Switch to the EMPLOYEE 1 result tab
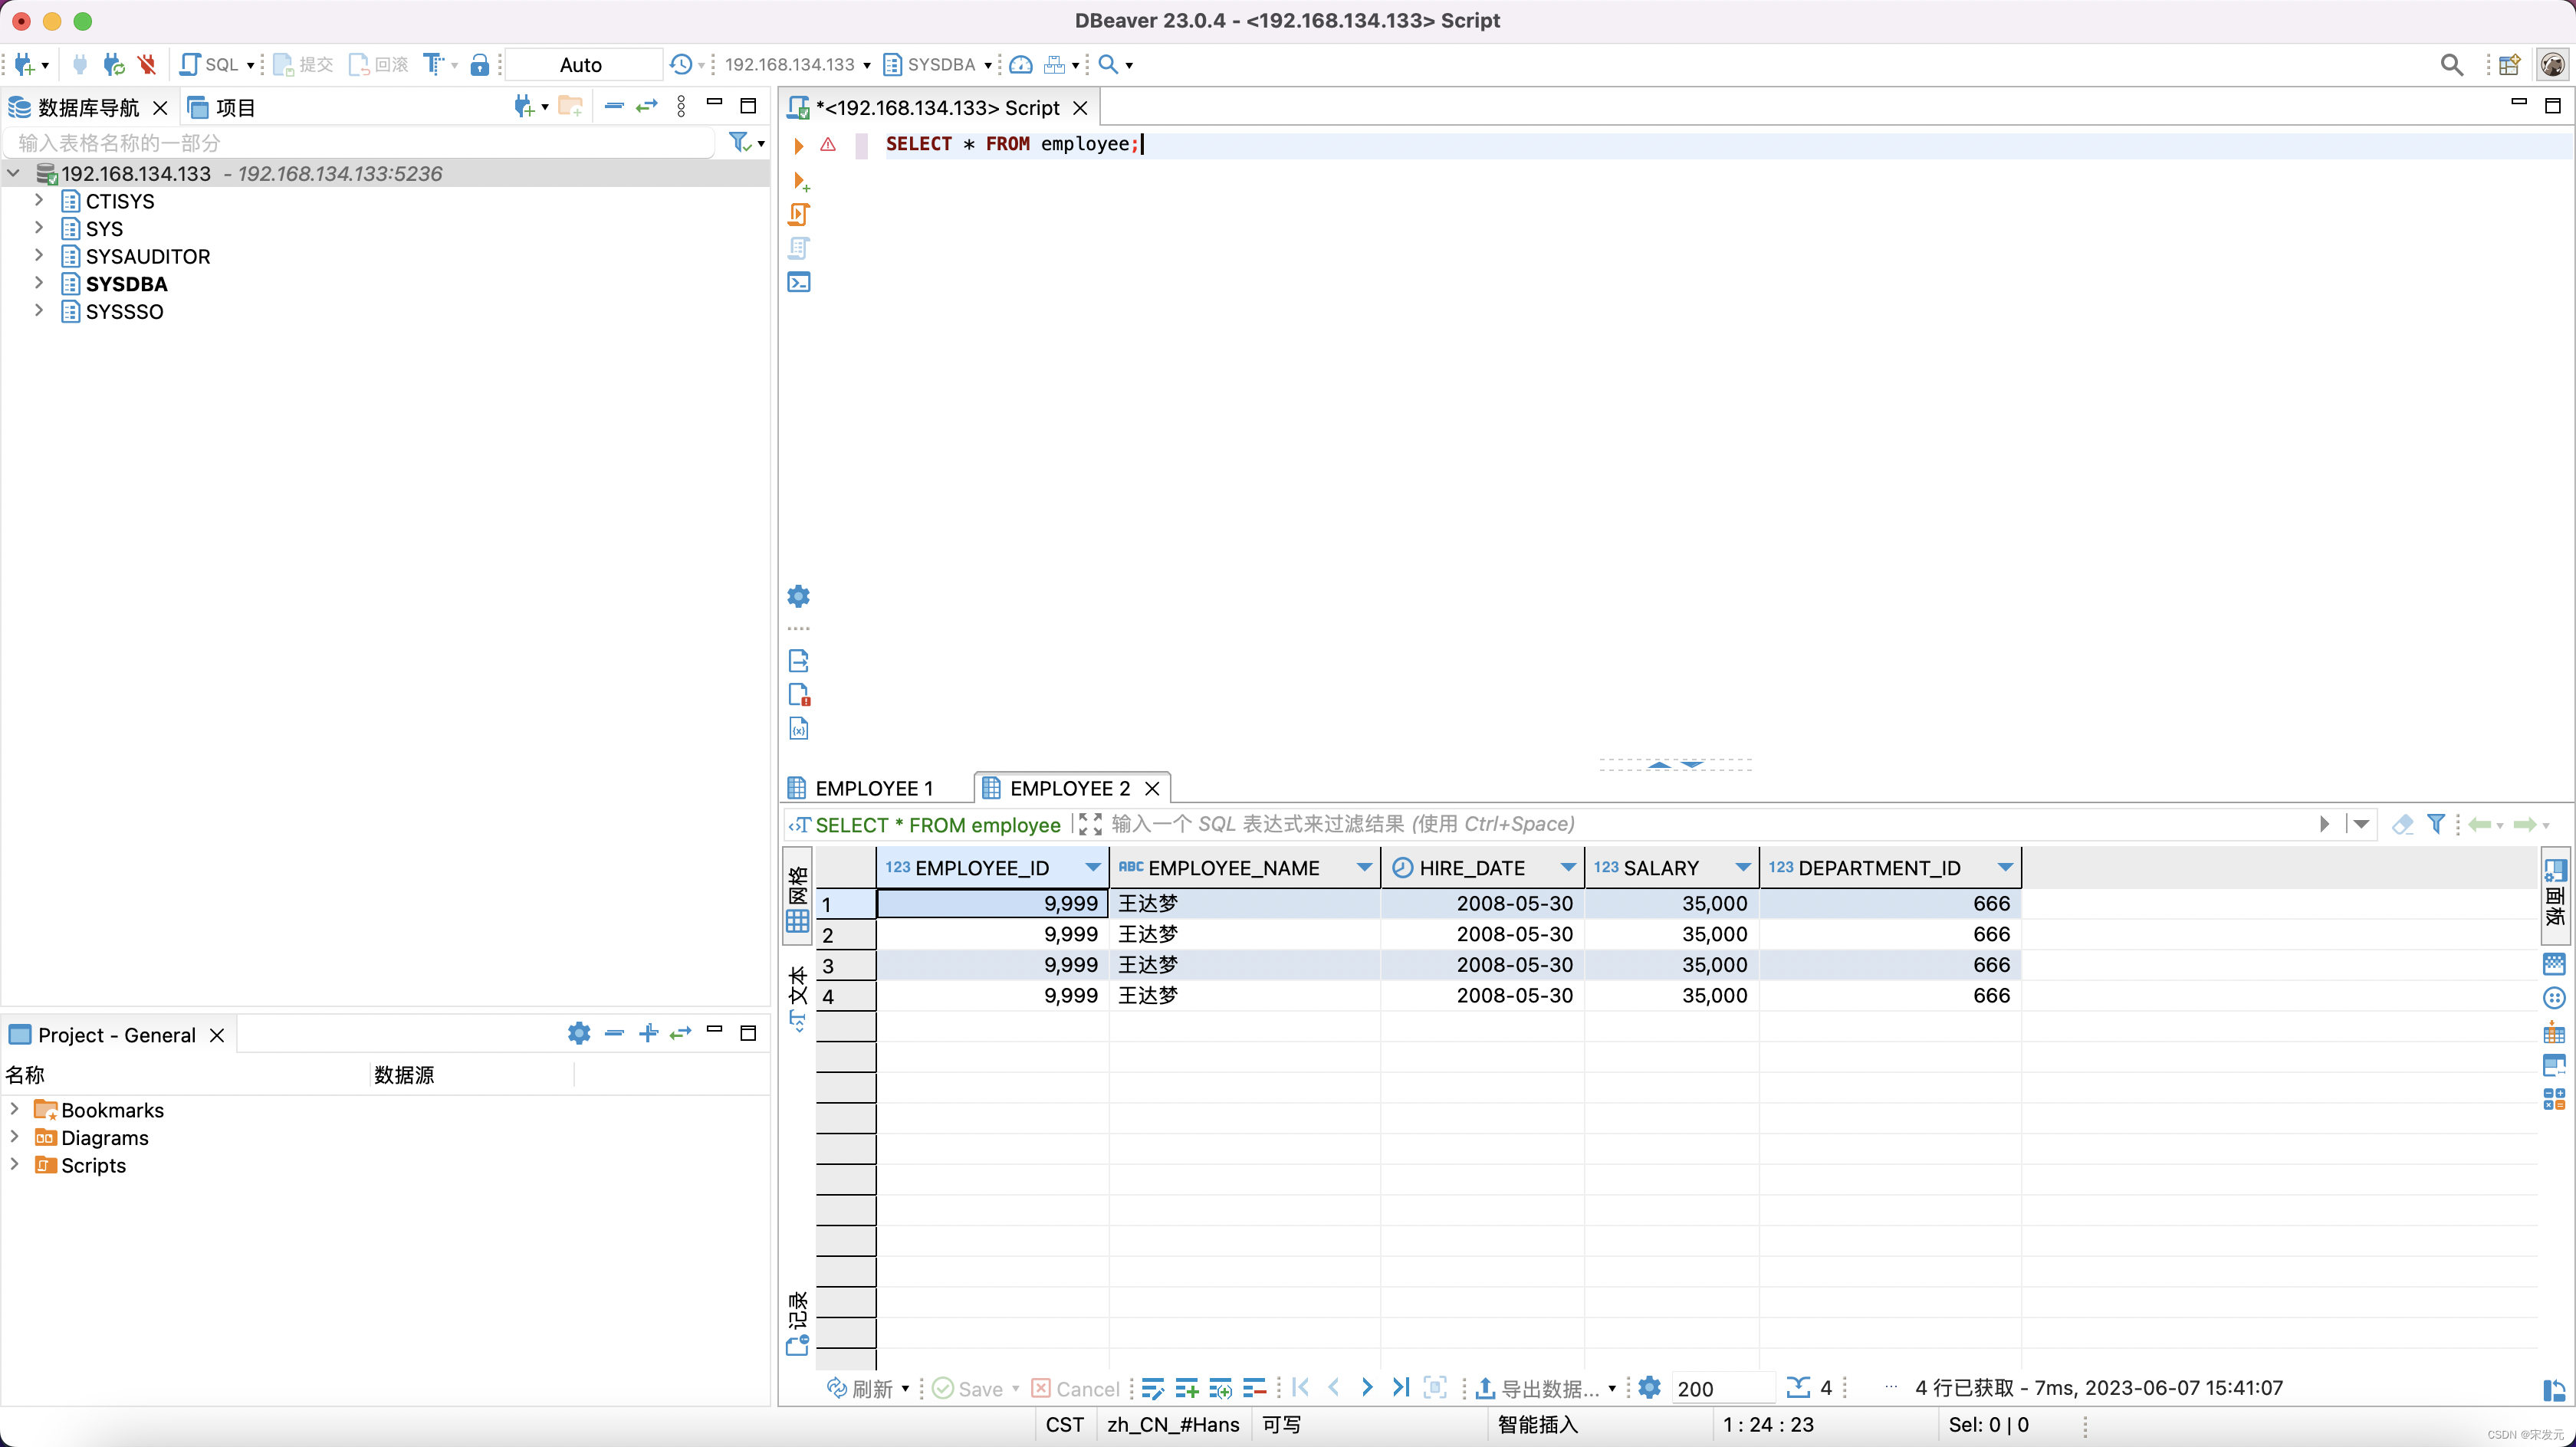Viewport: 2576px width, 1447px height. (x=870, y=788)
